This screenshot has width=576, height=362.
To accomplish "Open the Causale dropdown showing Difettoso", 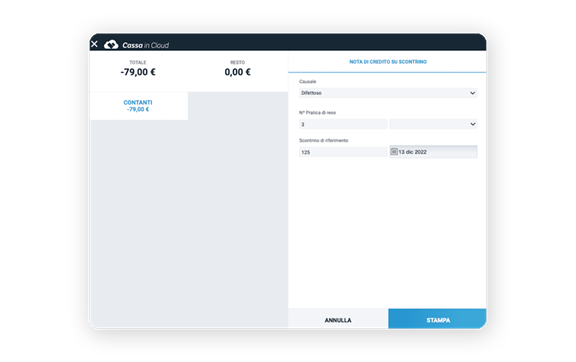I will click(x=388, y=93).
